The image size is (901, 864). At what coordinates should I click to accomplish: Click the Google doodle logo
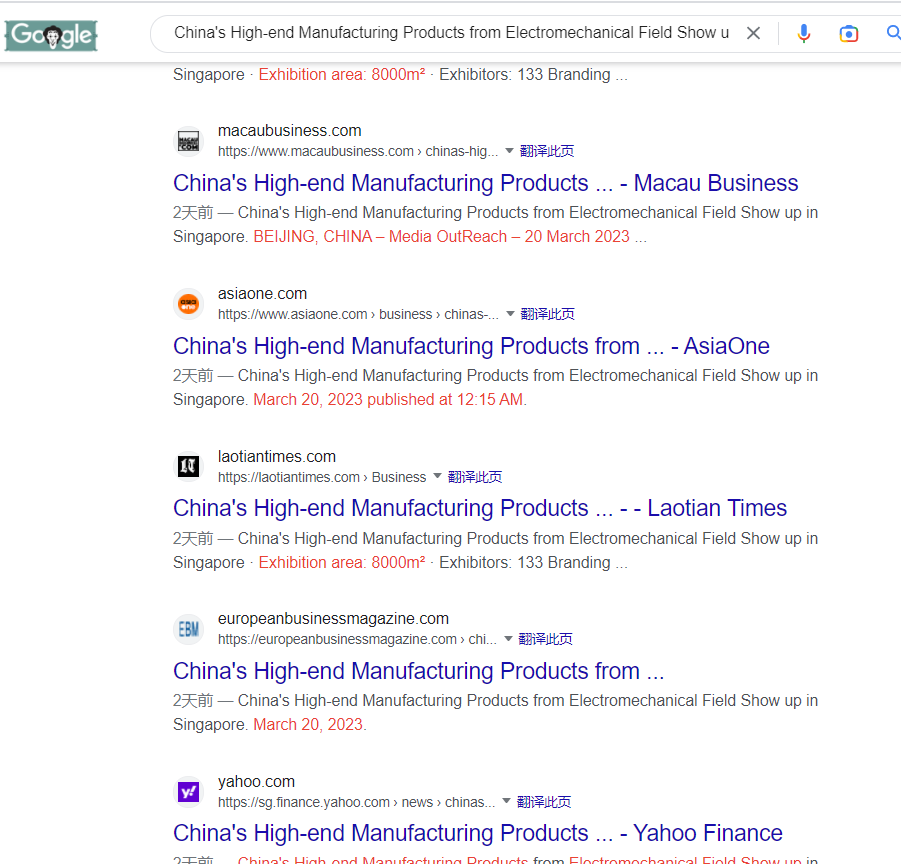[x=51, y=36]
